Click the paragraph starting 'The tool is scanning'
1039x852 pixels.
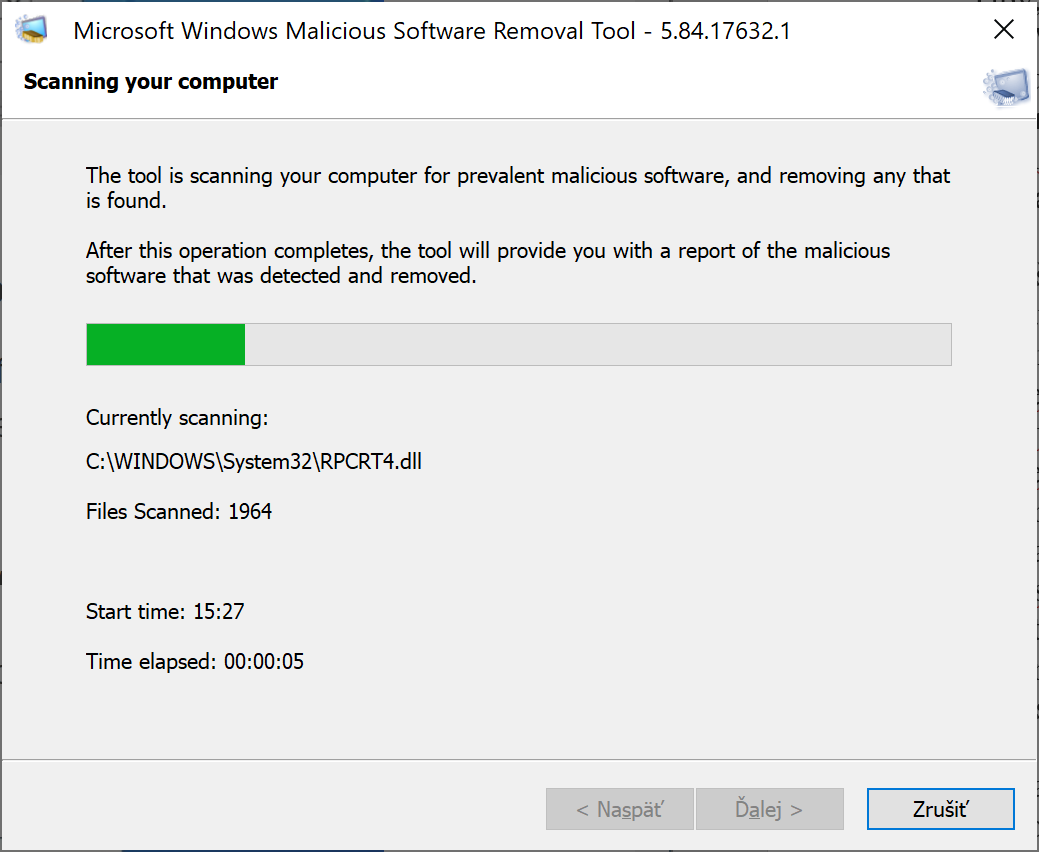[518, 188]
